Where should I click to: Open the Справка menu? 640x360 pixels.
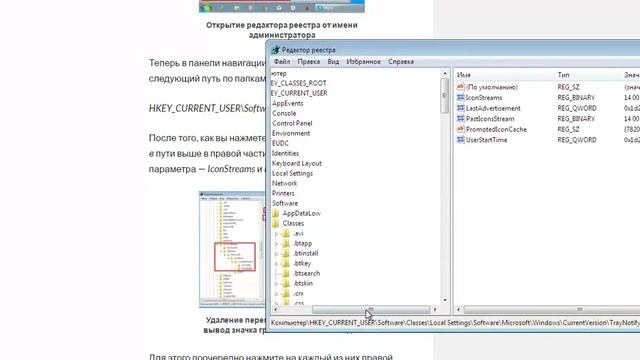click(401, 62)
